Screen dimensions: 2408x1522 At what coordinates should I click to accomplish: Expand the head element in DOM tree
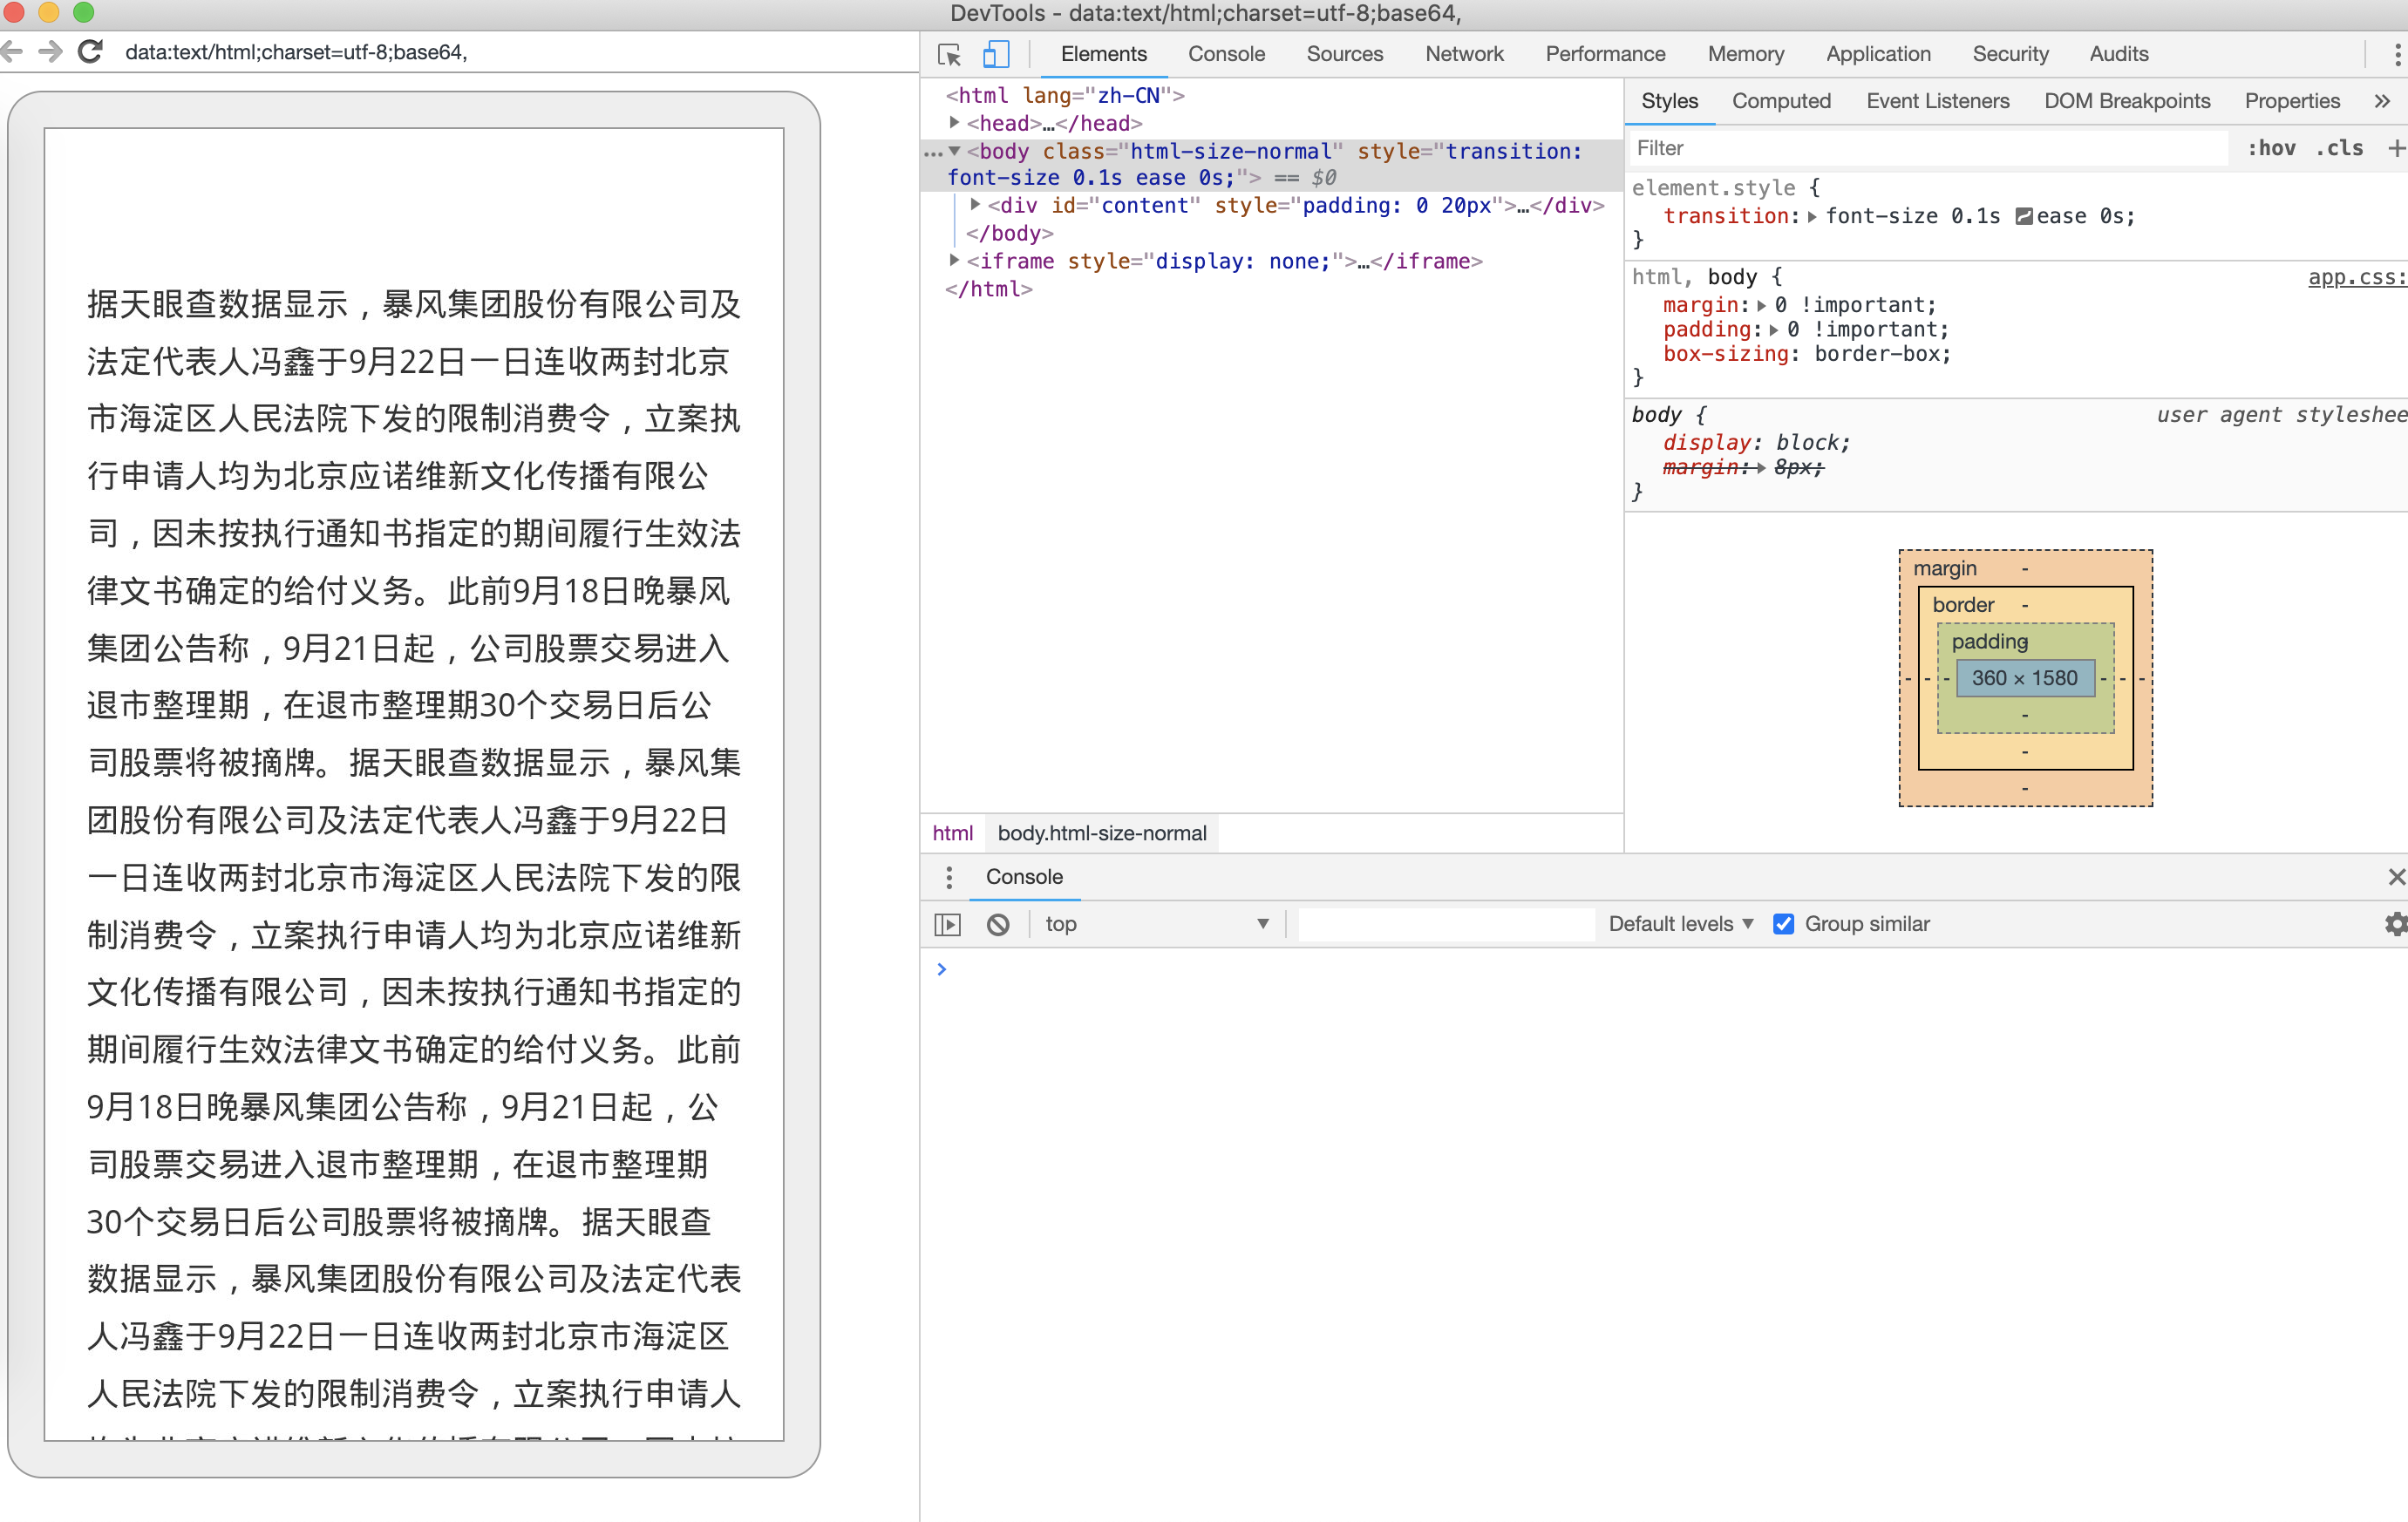coord(955,123)
